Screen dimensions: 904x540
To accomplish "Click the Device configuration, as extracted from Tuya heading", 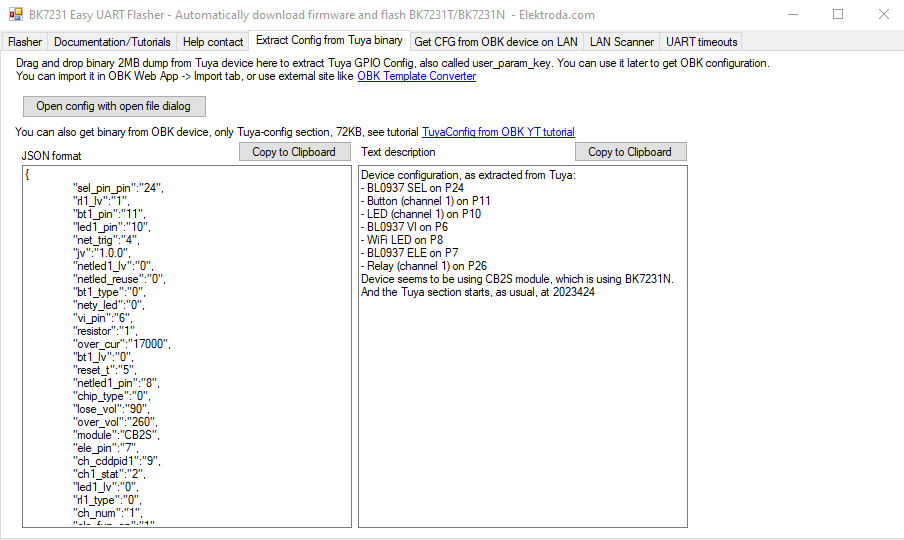I will [x=468, y=175].
